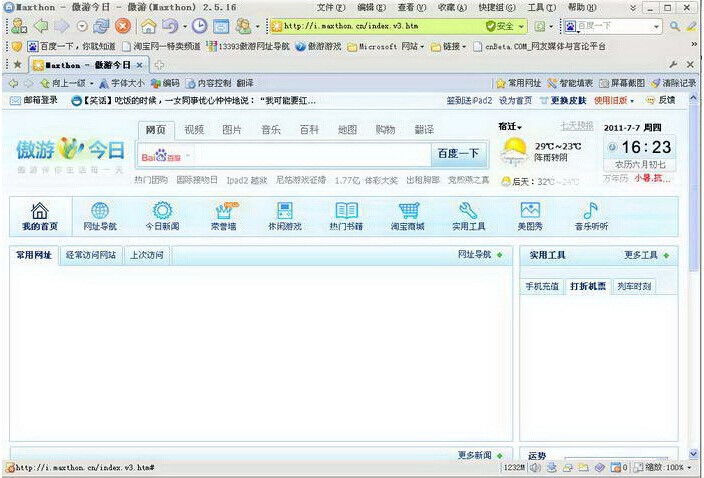
Task: Expand the address bar security 安全 dropdown
Action: click(521, 26)
